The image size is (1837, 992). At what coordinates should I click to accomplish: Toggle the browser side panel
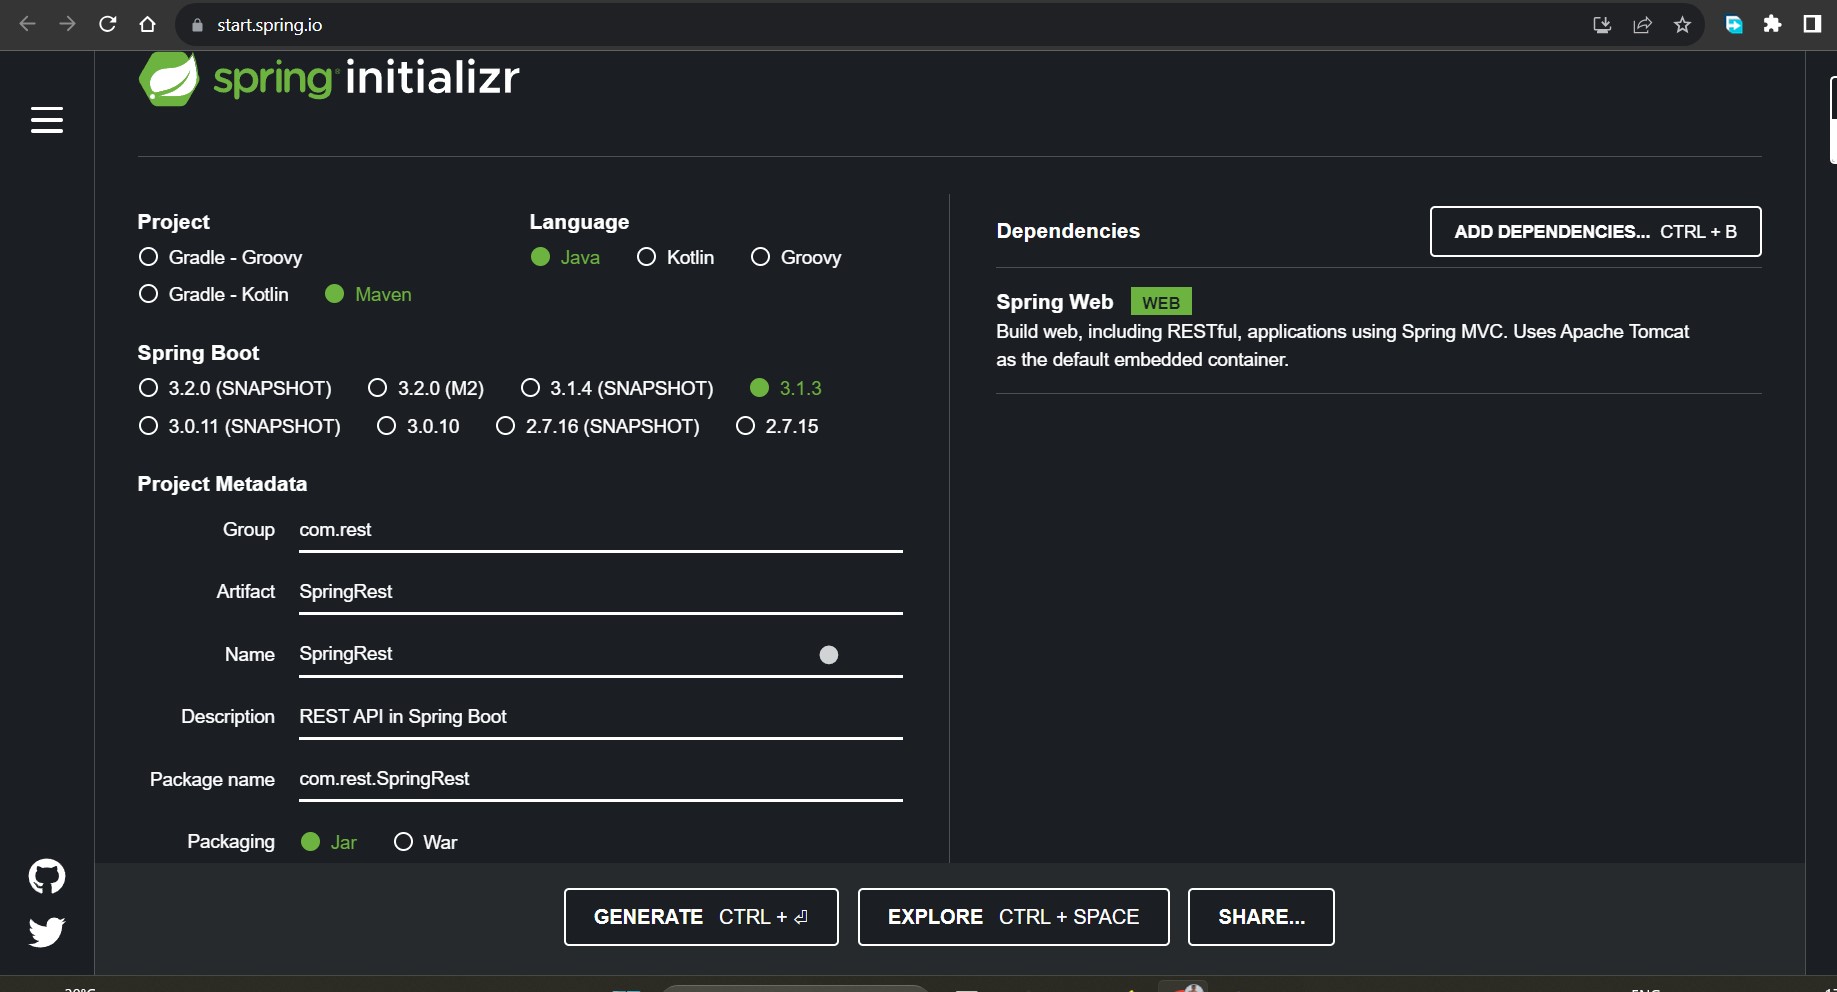pos(1812,24)
